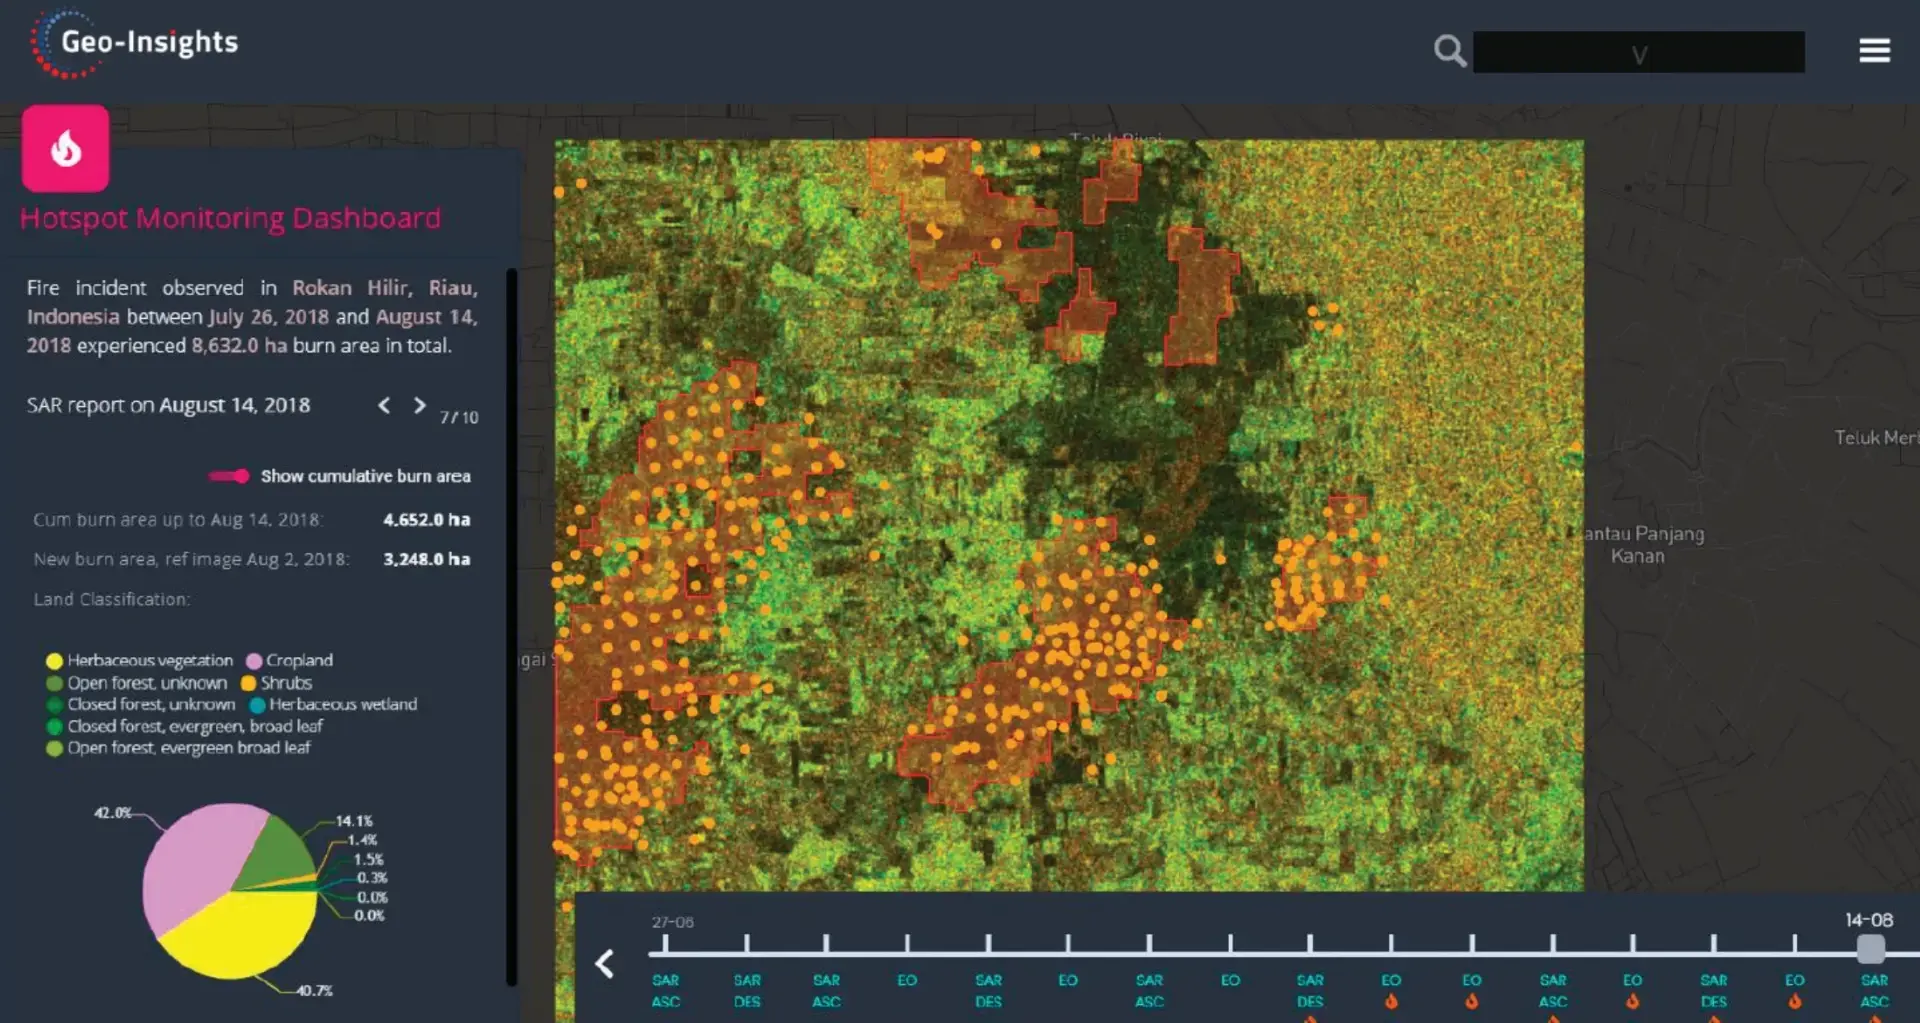Image resolution: width=1920 pixels, height=1023 pixels.
Task: Go back to the previous SAR report
Action: pos(384,406)
